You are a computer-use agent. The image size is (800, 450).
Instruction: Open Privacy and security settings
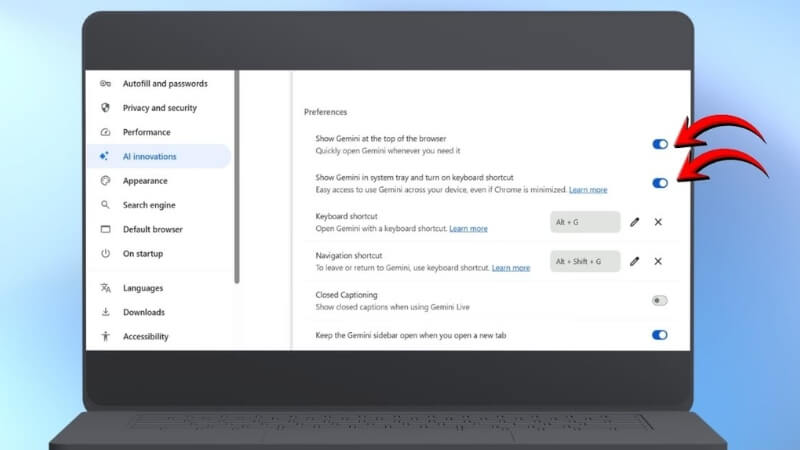tap(159, 108)
